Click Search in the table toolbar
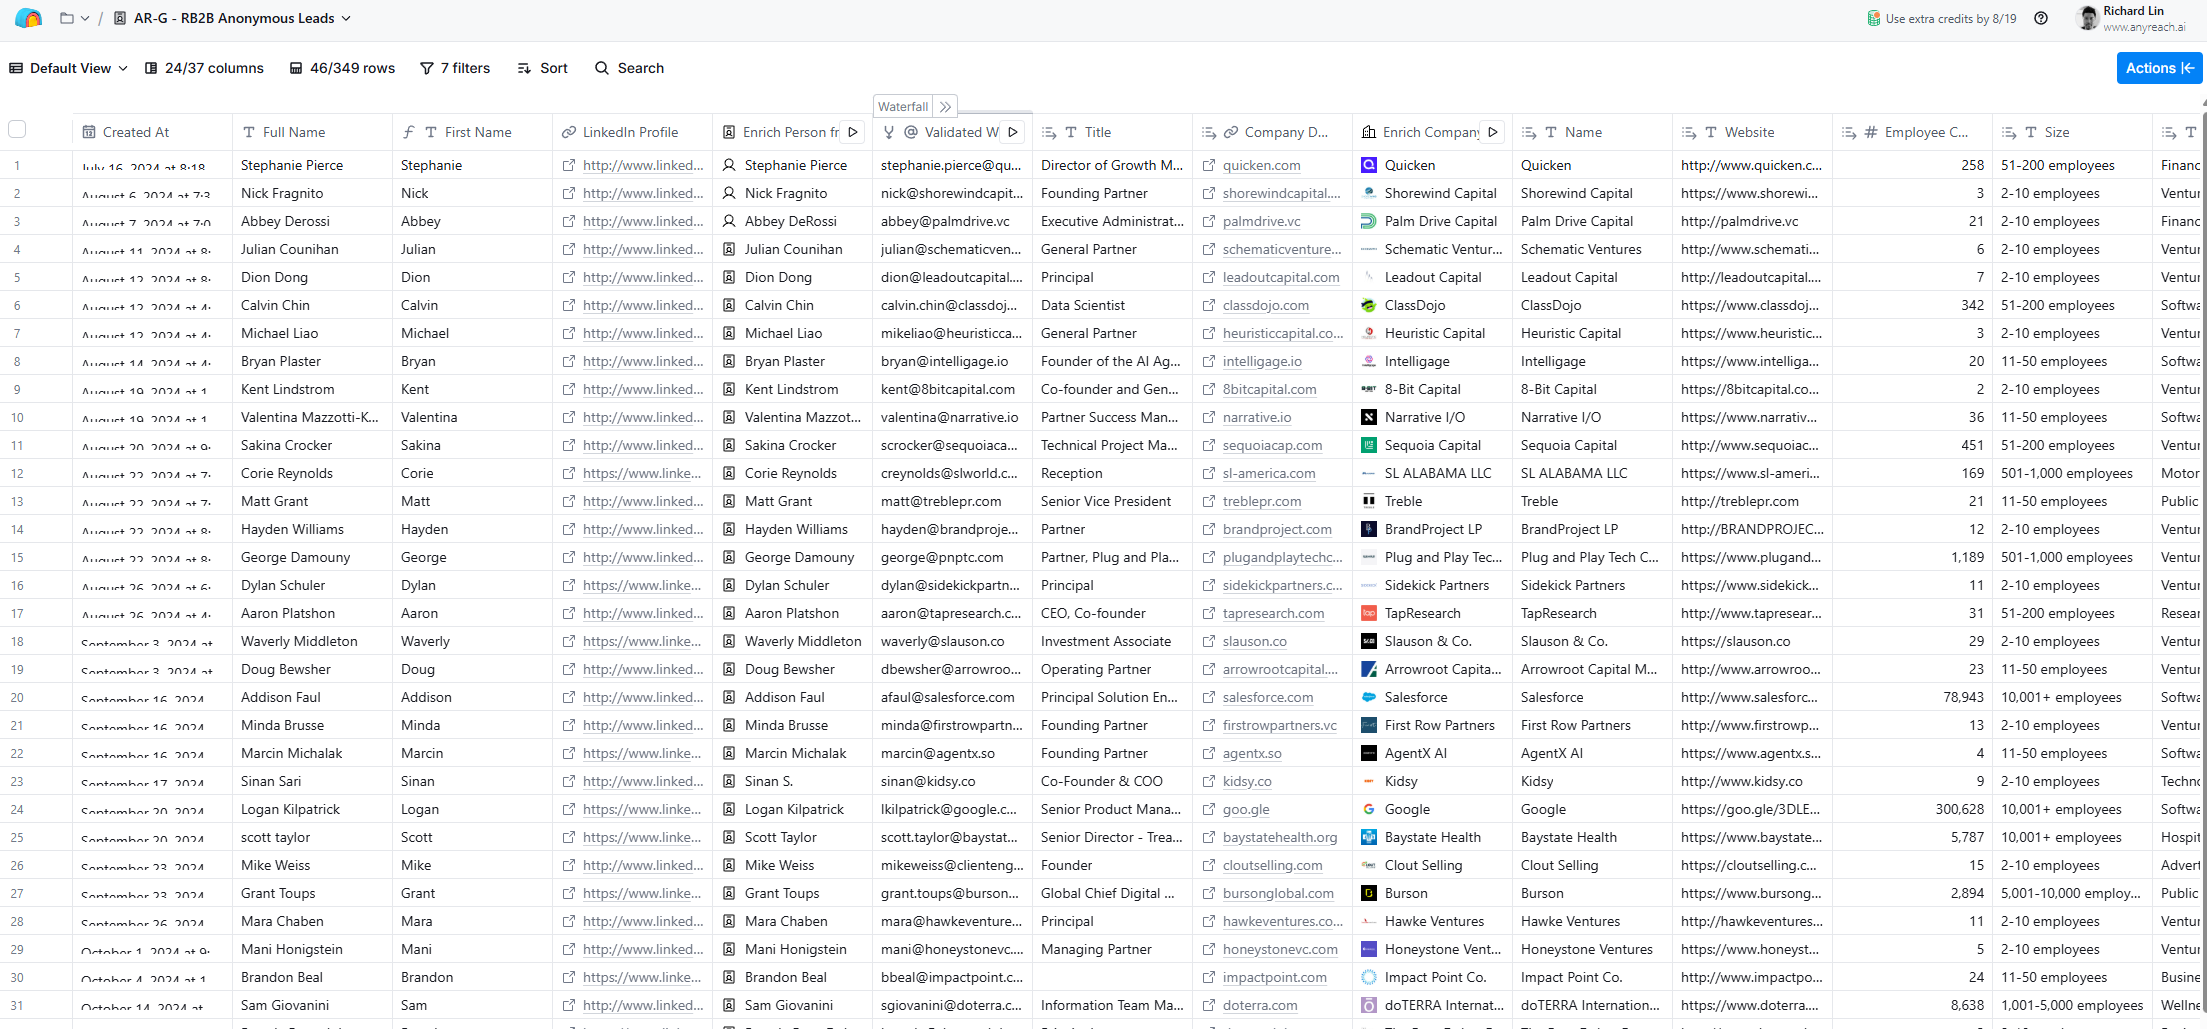The width and height of the screenshot is (2207, 1029). click(629, 68)
